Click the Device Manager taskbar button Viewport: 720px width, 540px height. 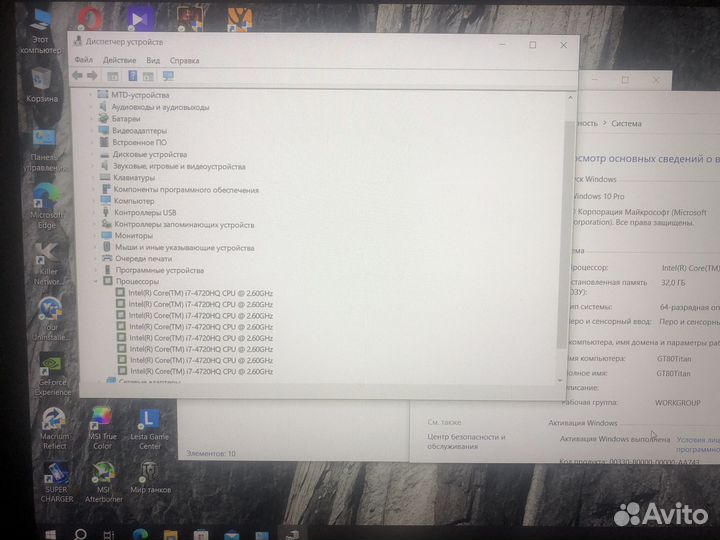pyautogui.click(x=292, y=535)
